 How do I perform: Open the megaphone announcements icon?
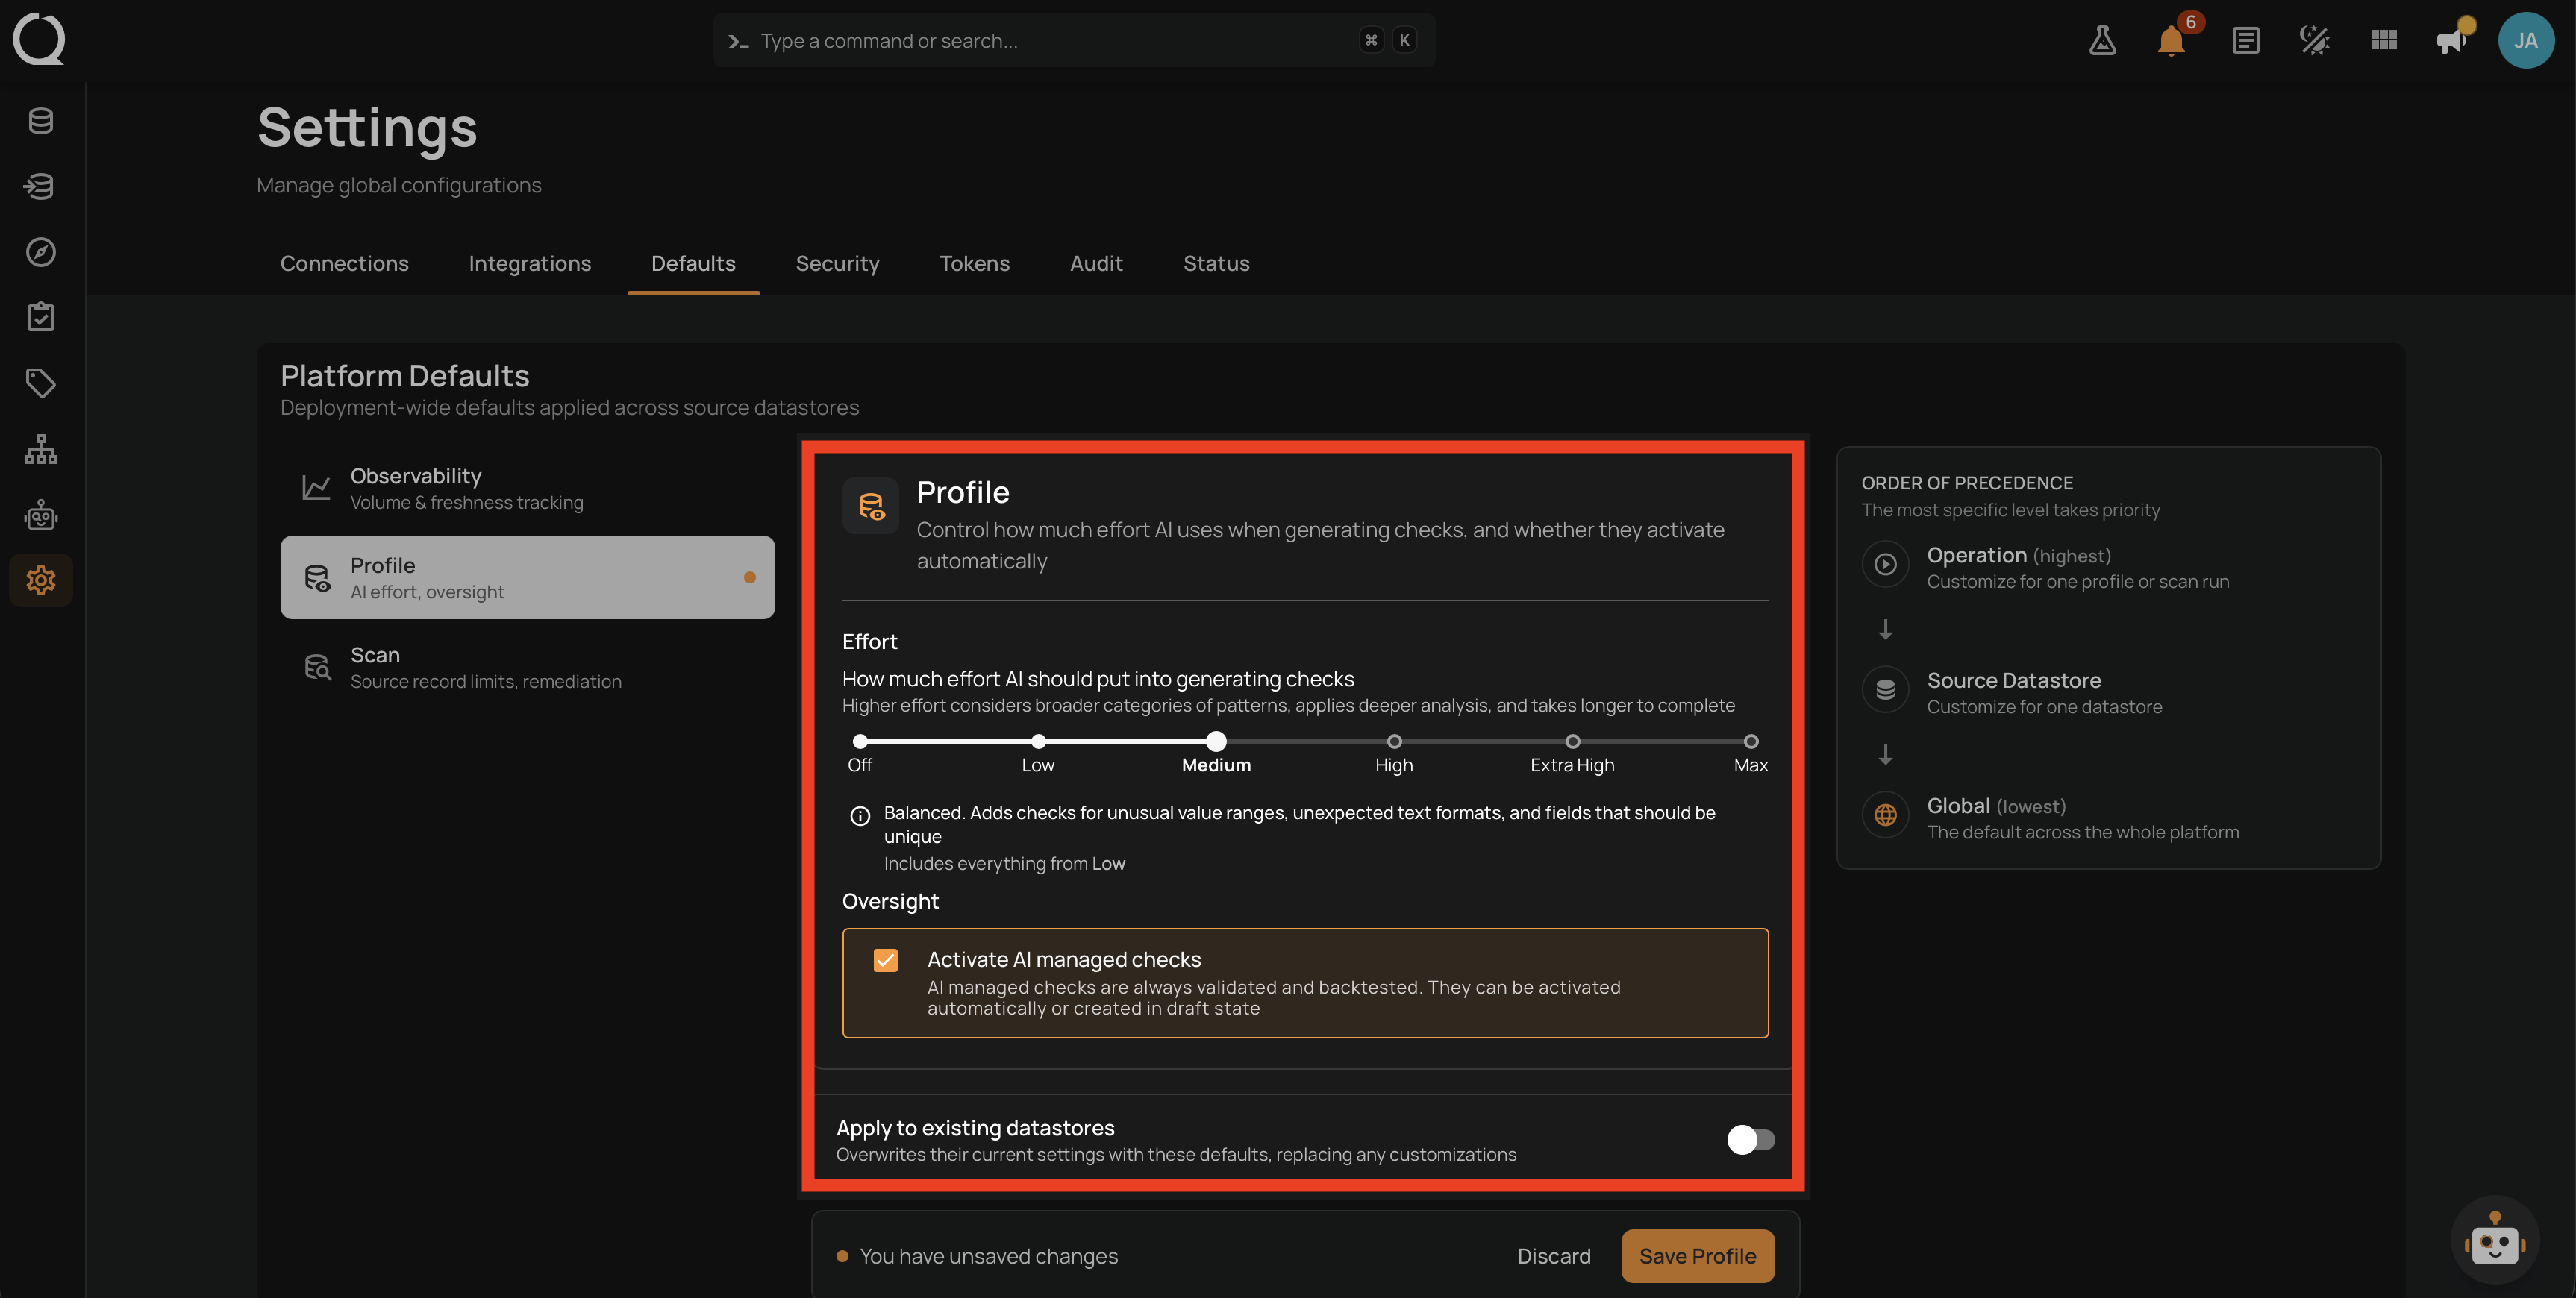tap(2452, 40)
